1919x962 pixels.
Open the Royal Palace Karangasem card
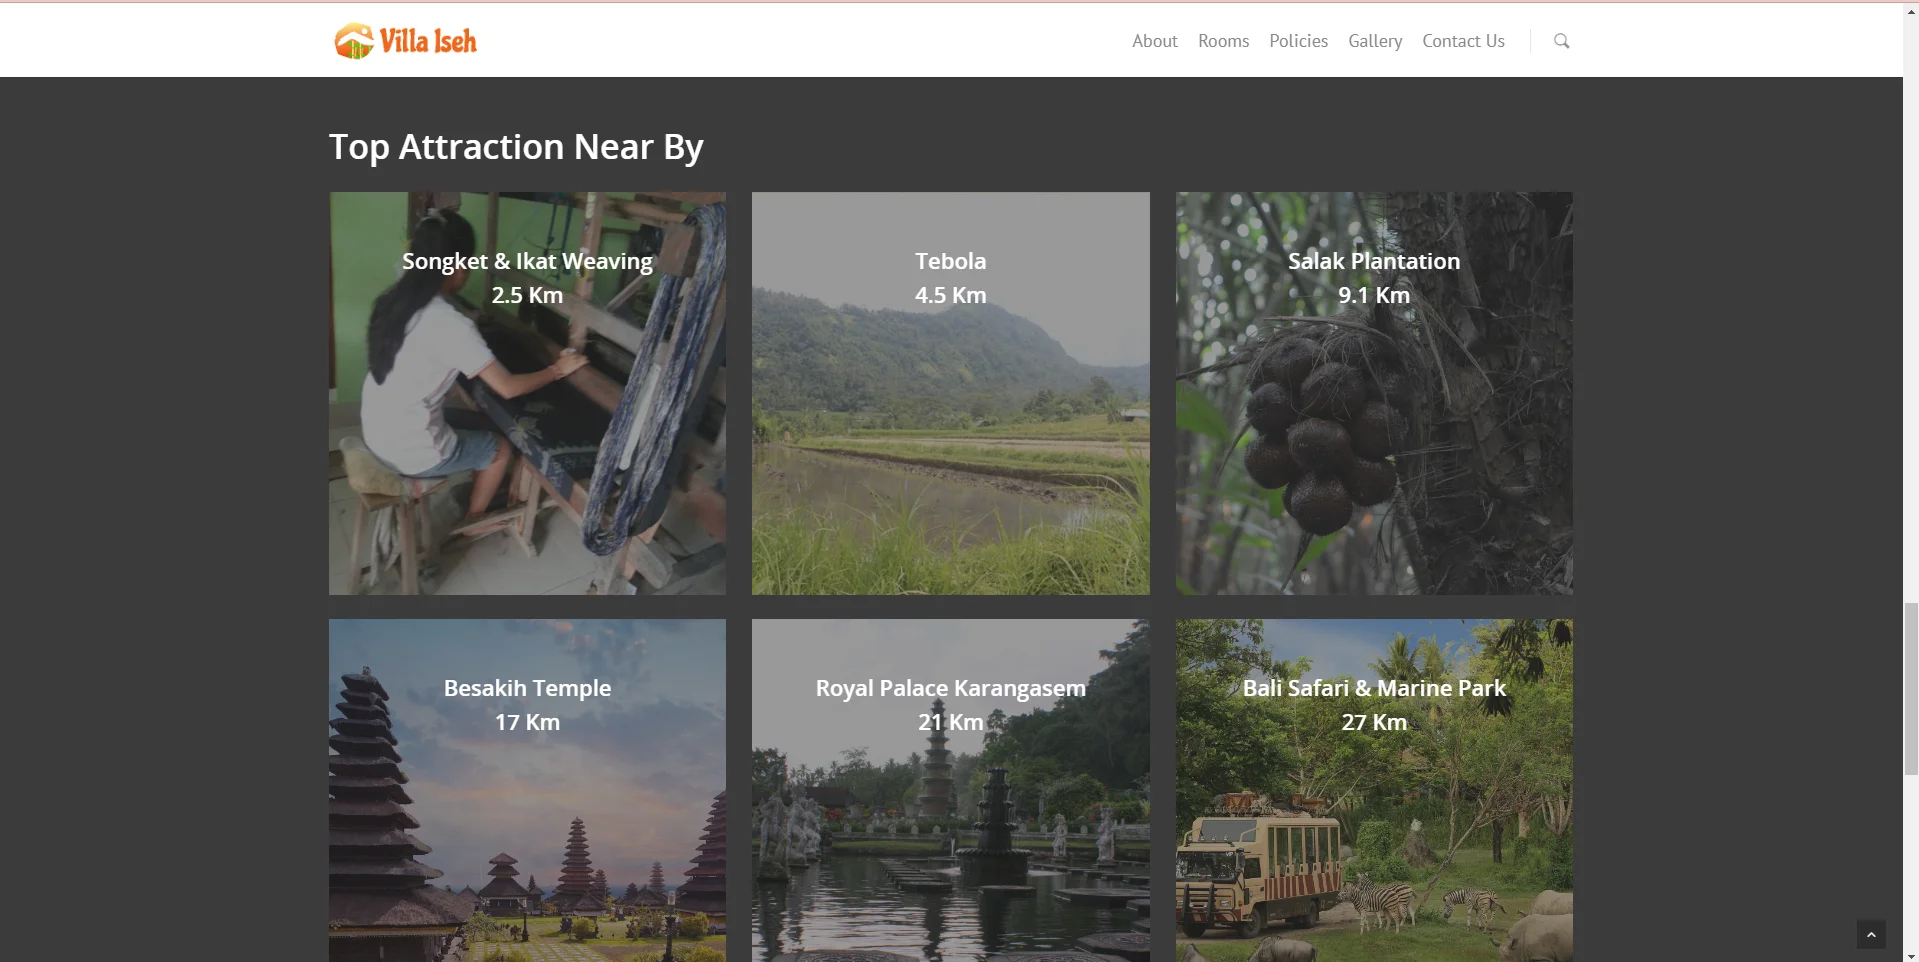click(x=950, y=790)
